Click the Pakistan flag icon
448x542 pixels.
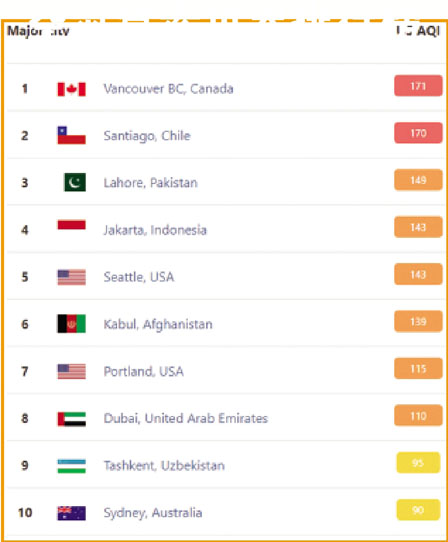[75, 182]
